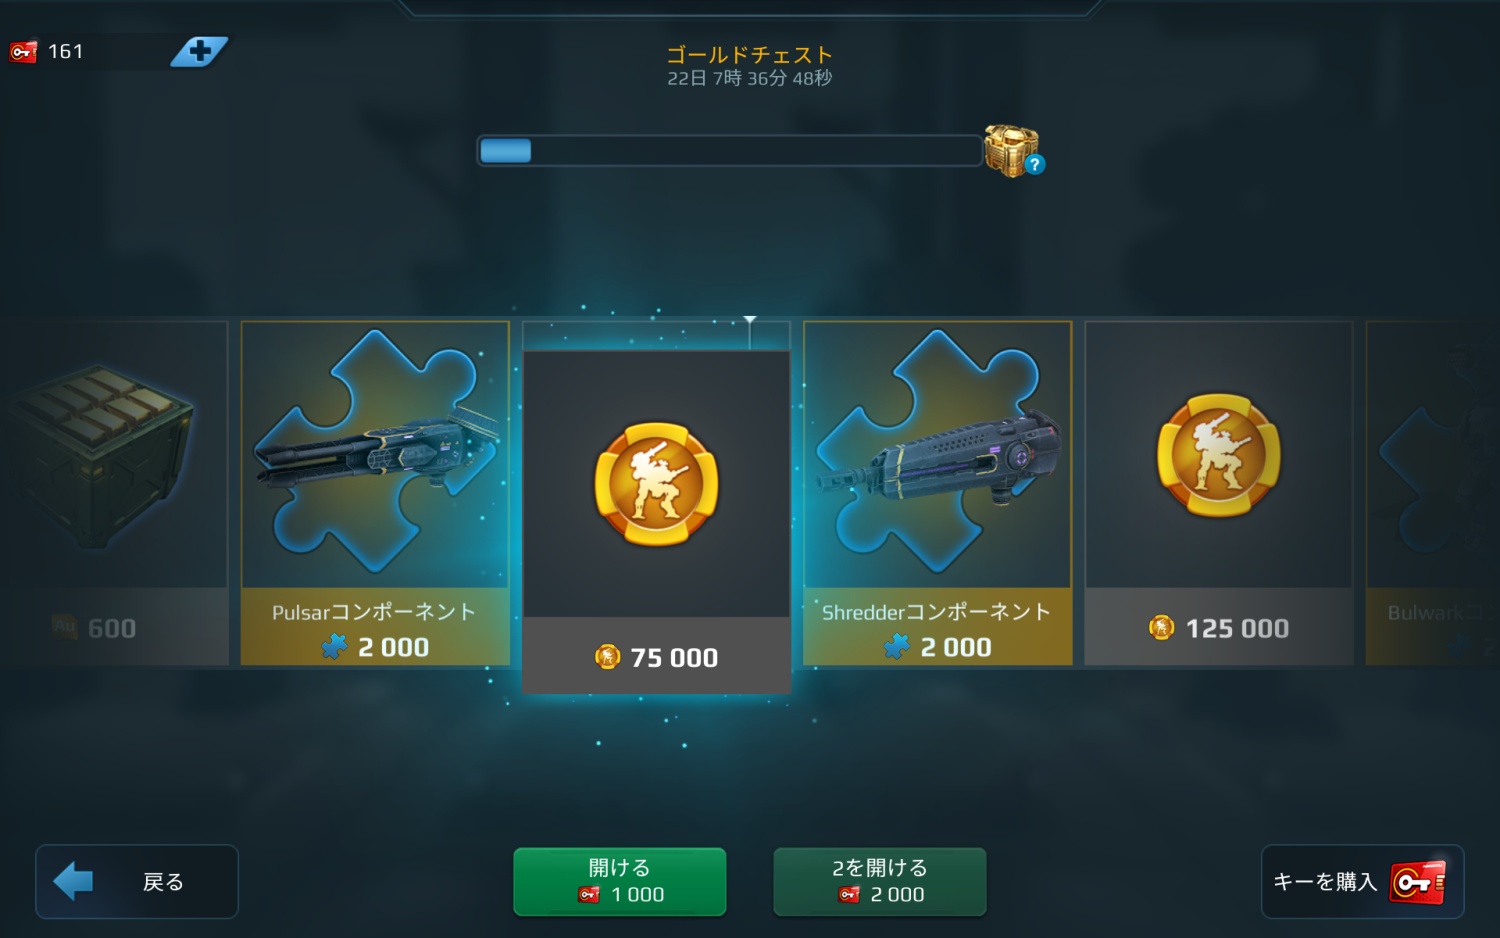This screenshot has height=938, width=1500.
Task: Click the red key icon beside 161
Action: 23,51
